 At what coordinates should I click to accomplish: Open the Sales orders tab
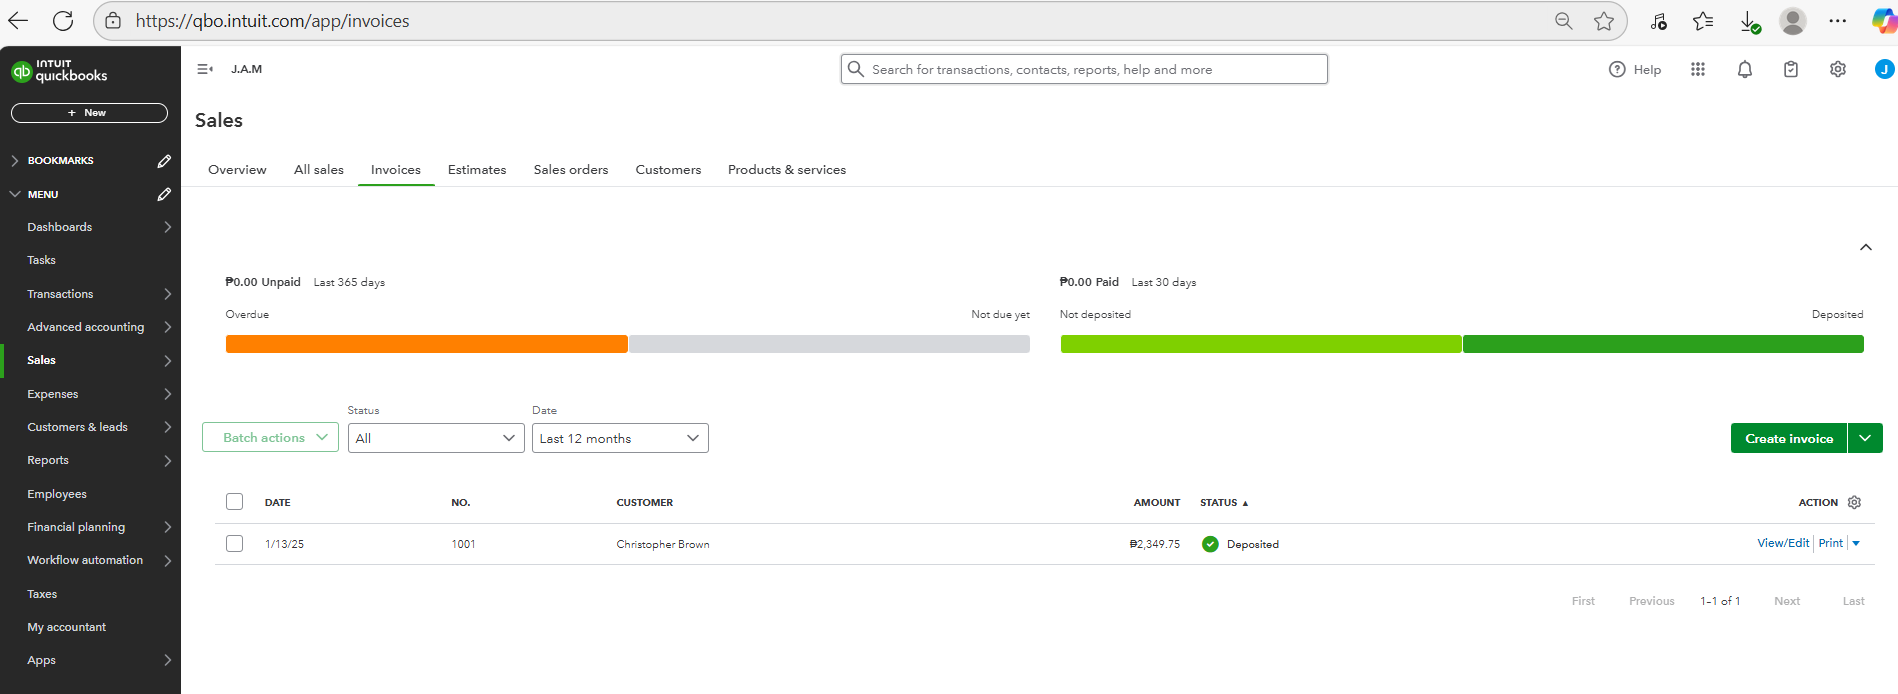571,170
